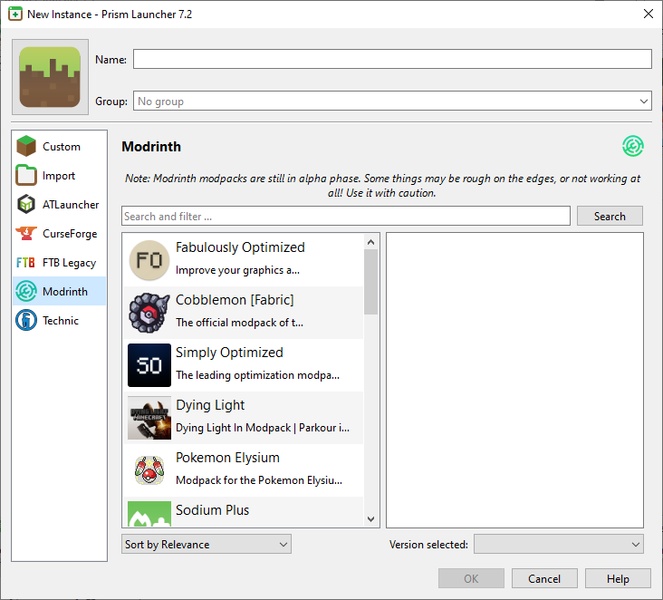Select the Fabulously Optimized title
This screenshot has height=600, width=663.
[240, 247]
